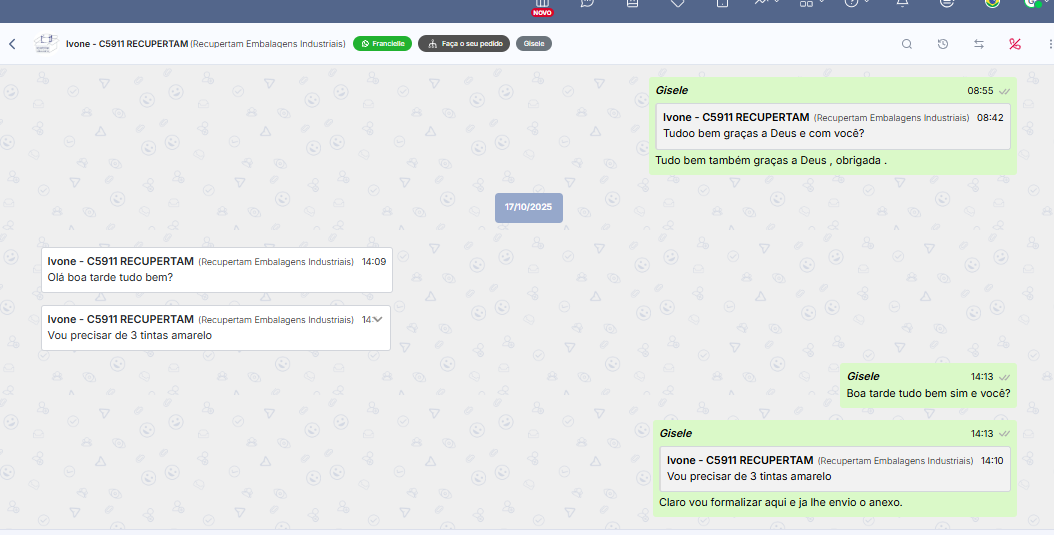Open the NOVO badge icon in top bar
This screenshot has width=1054, height=535.
542,8
